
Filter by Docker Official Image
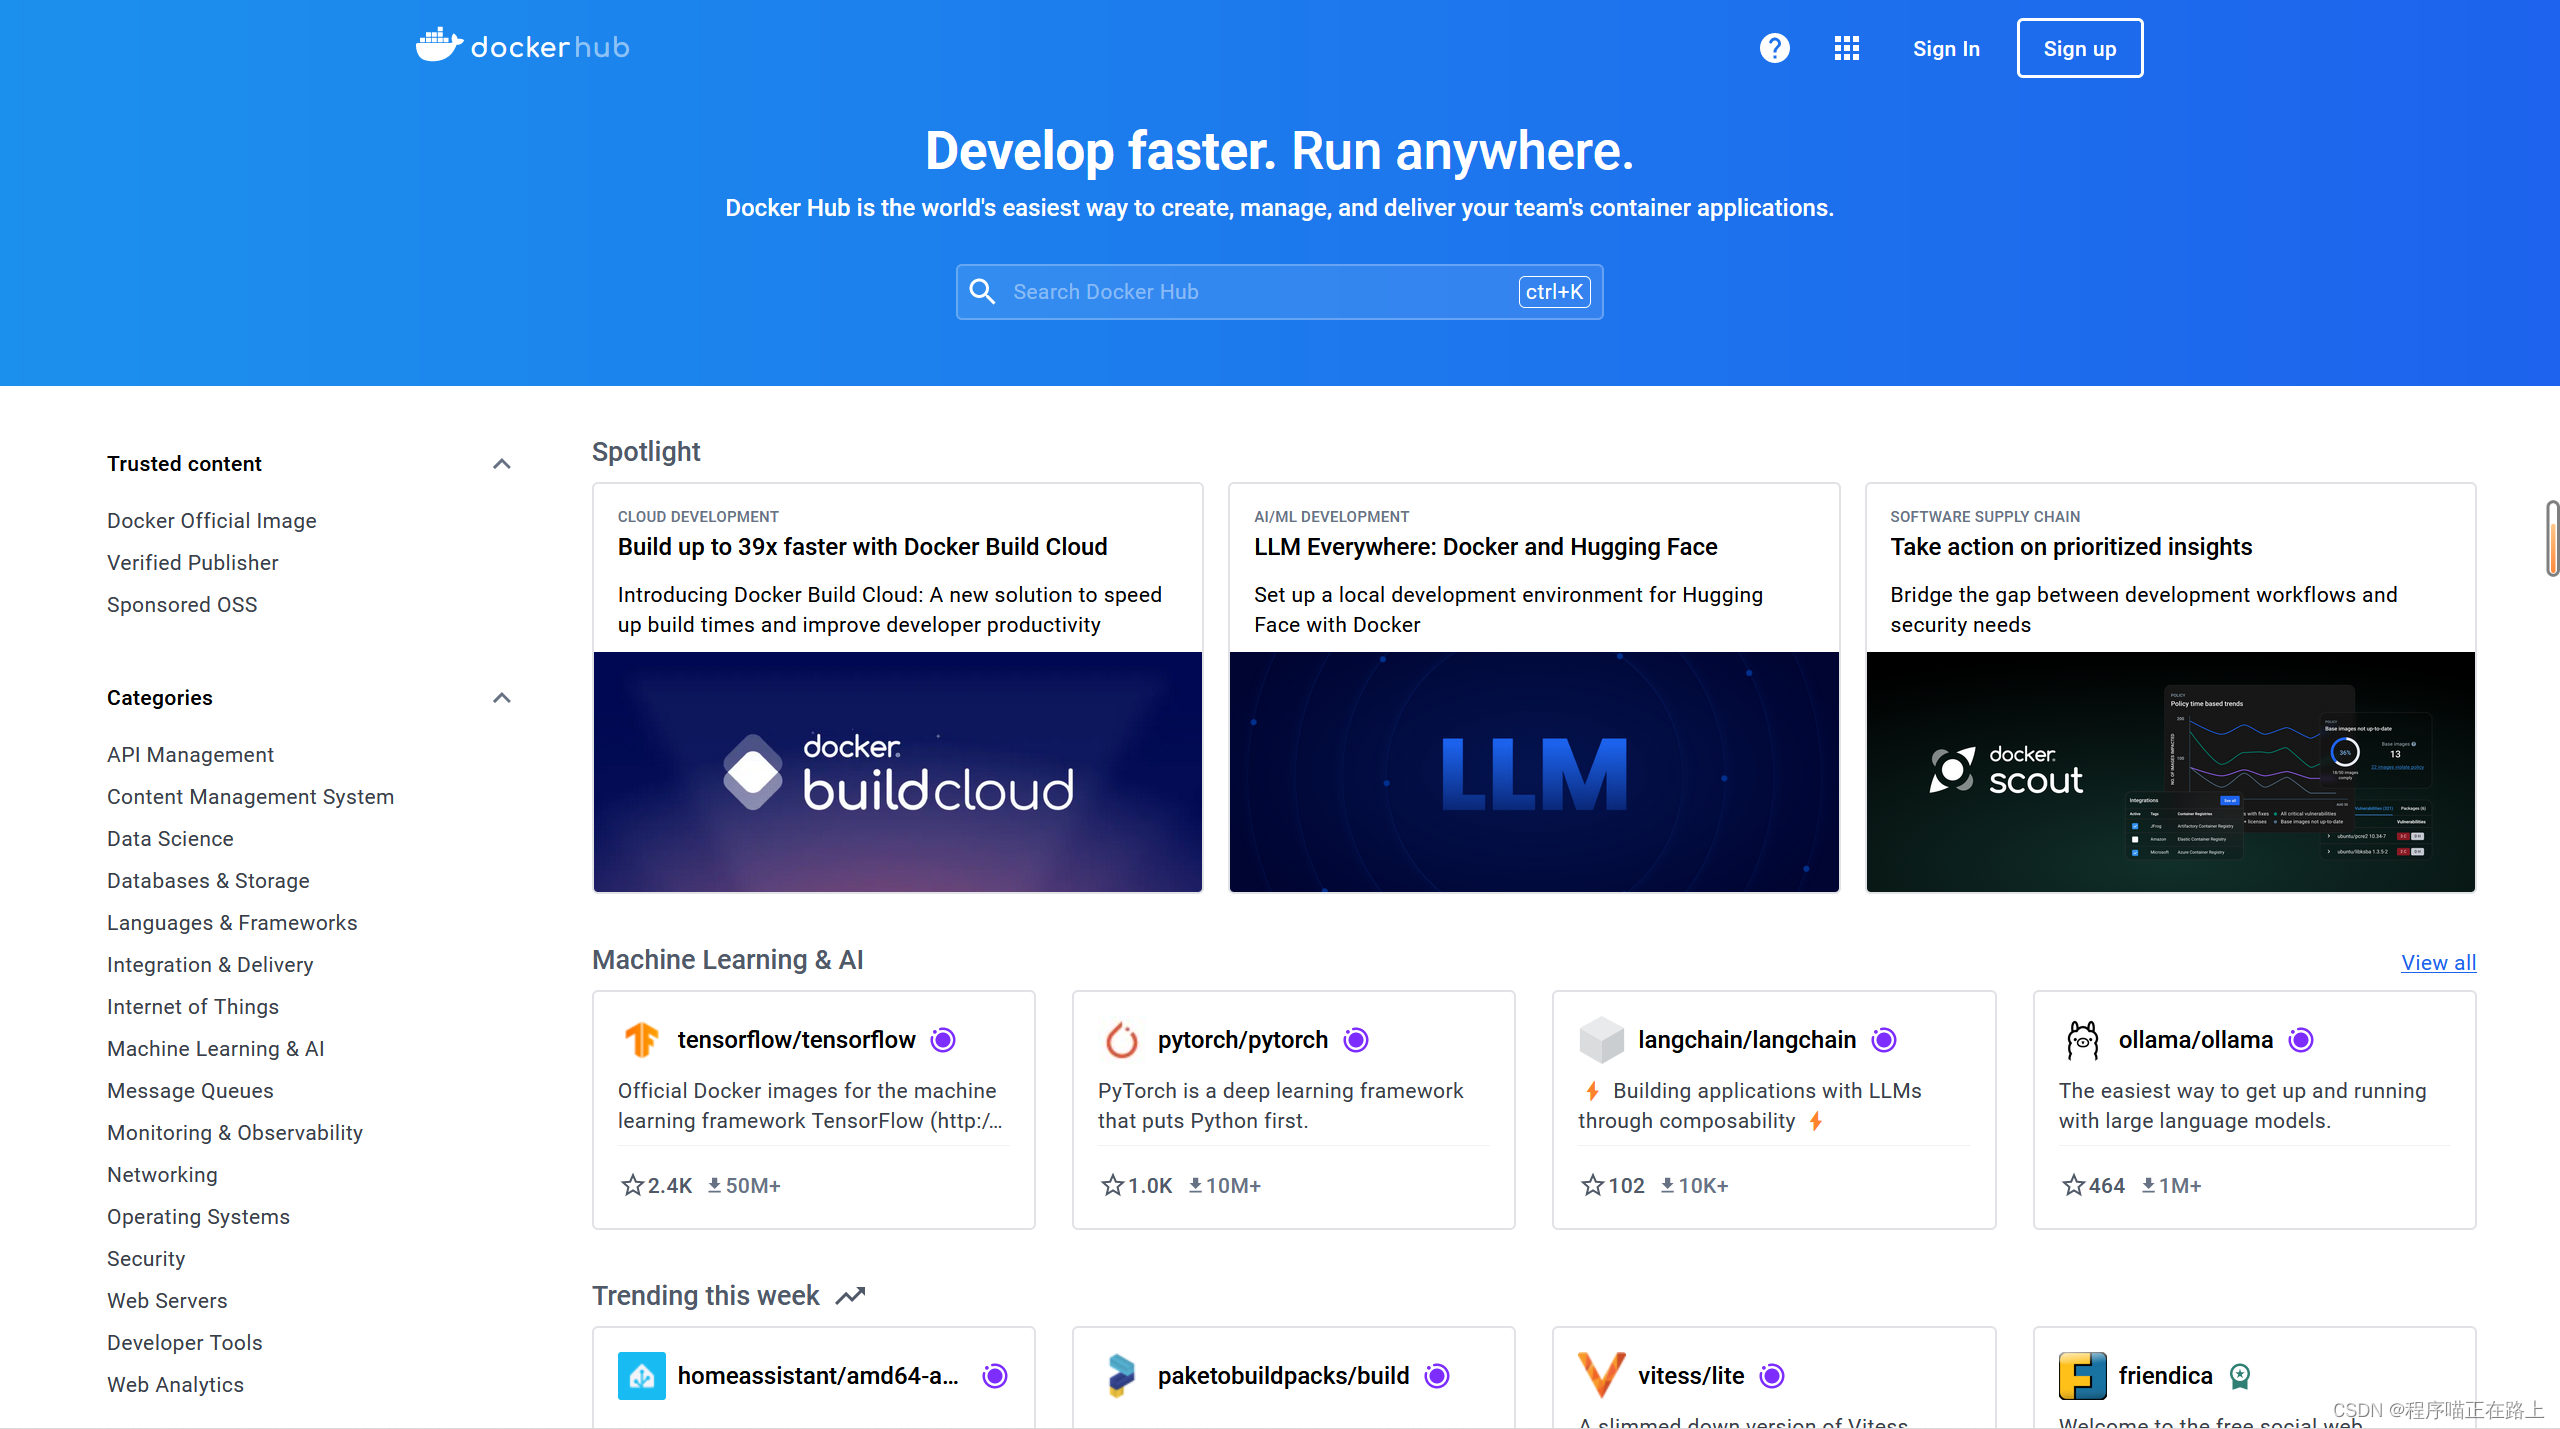211,520
